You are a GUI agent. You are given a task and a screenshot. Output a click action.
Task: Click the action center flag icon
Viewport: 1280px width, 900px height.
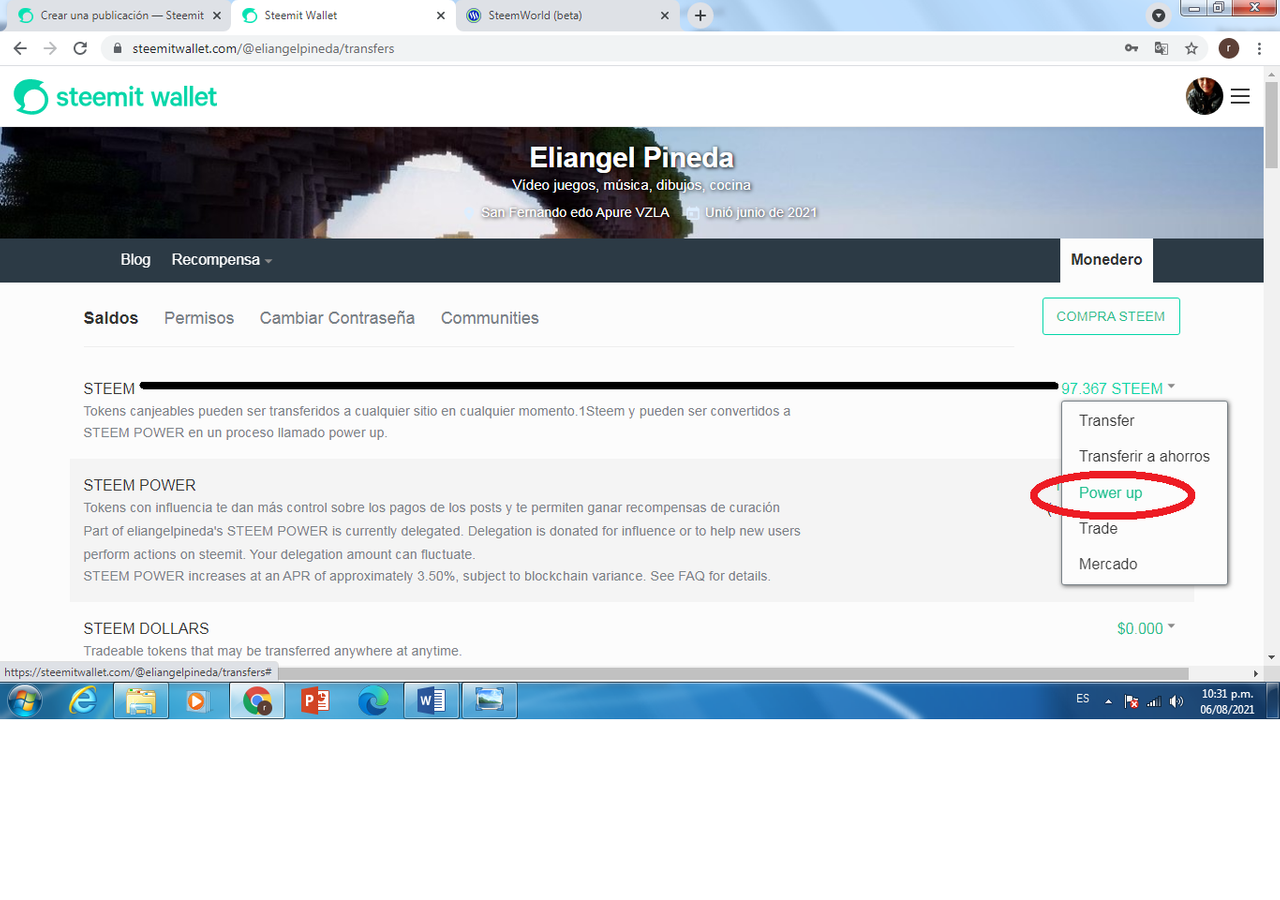1132,701
